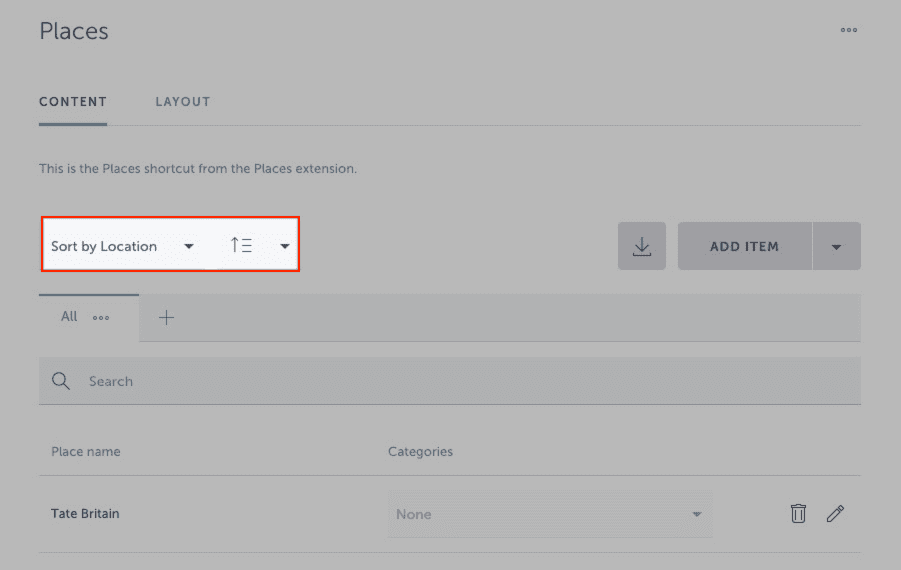Open the All tab's ellipsis options
The image size is (901, 570).
tap(101, 318)
